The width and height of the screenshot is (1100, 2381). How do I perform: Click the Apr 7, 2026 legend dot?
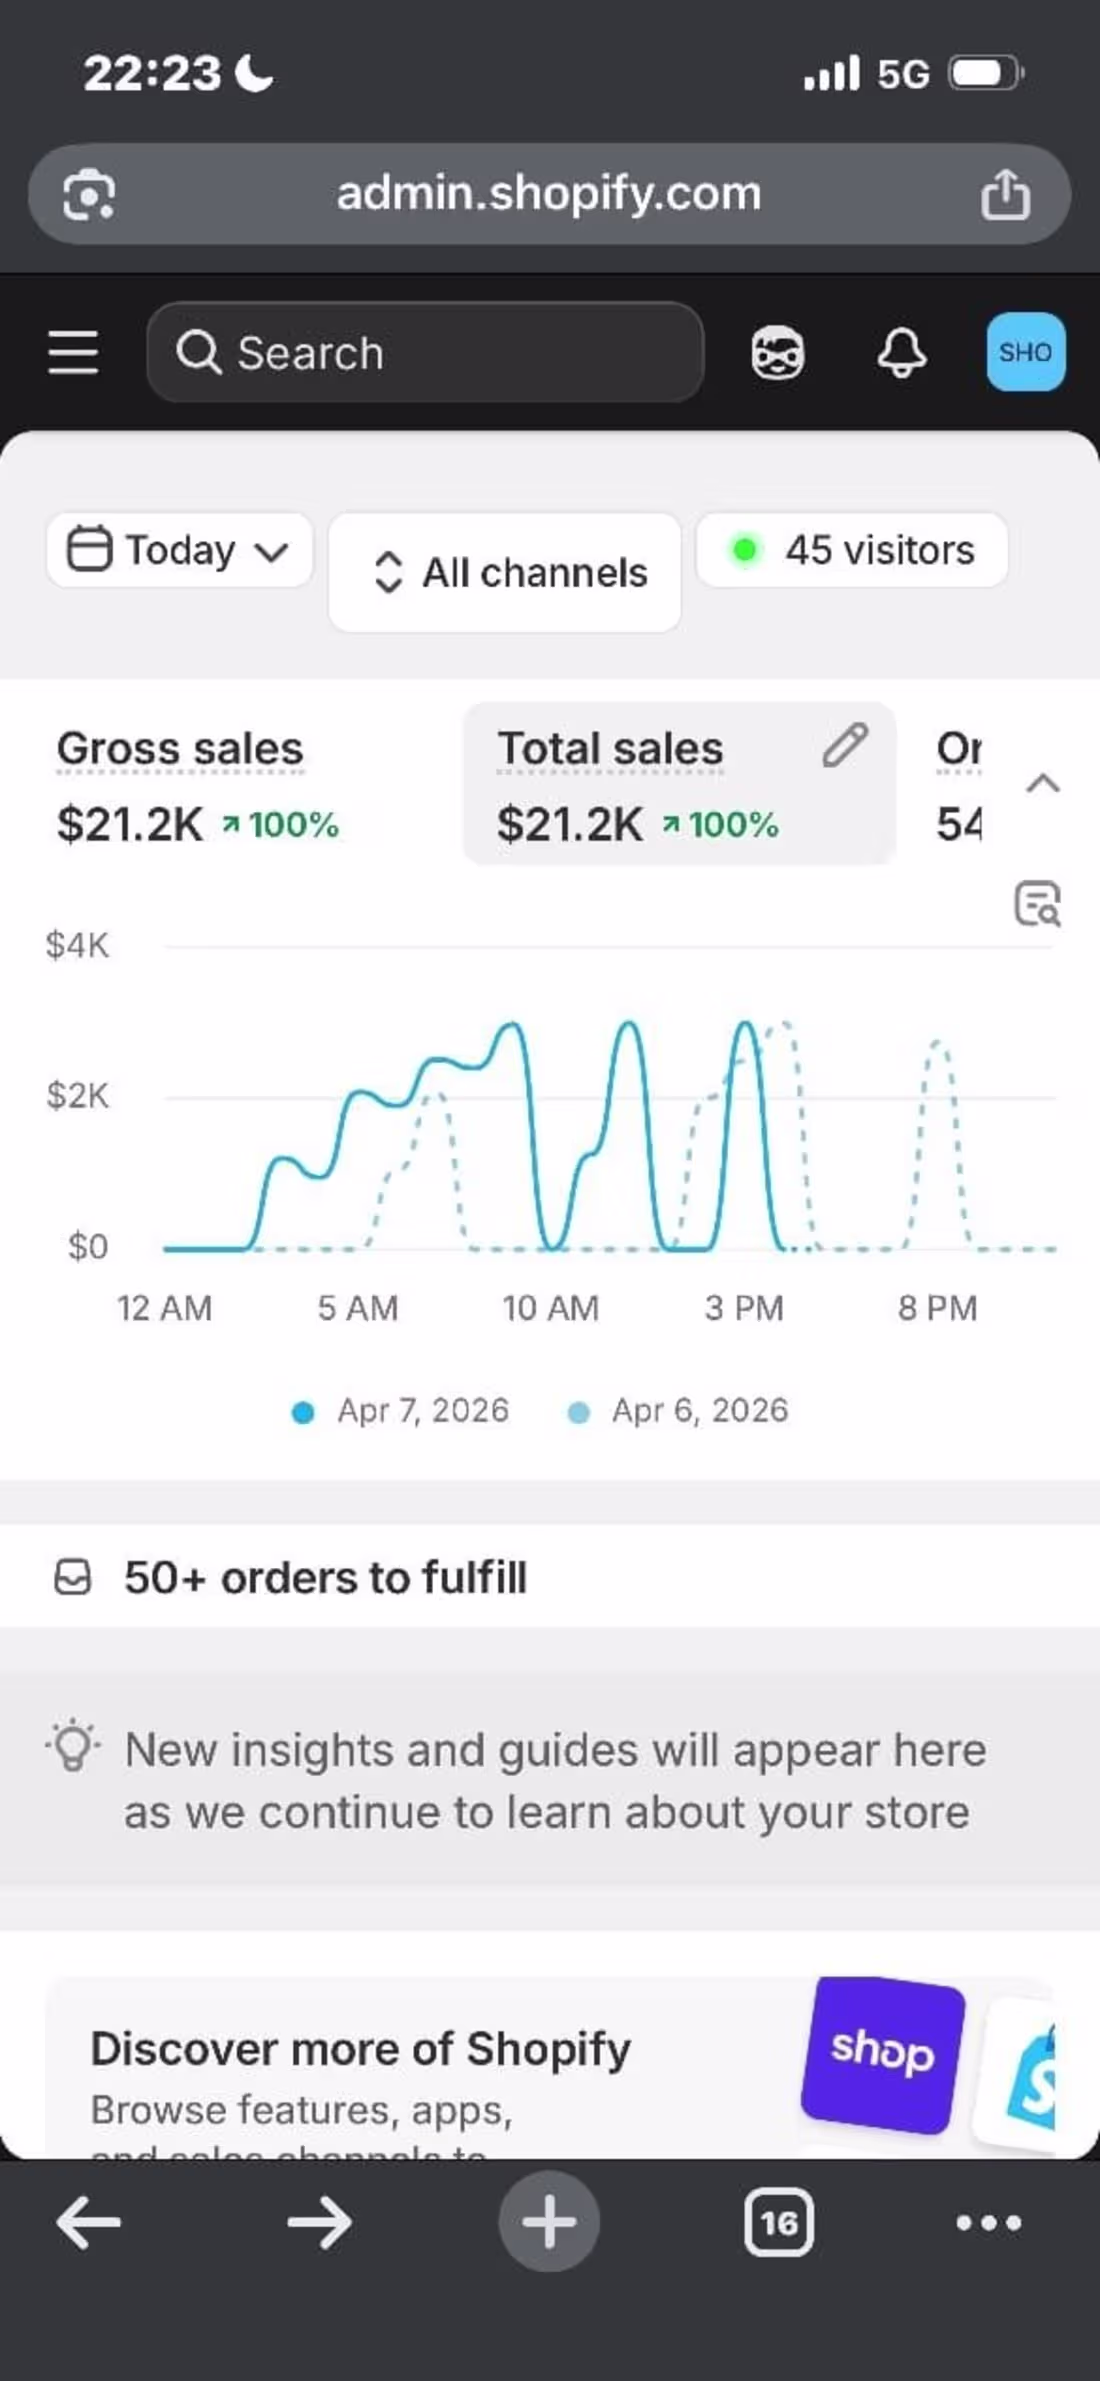(x=302, y=1413)
